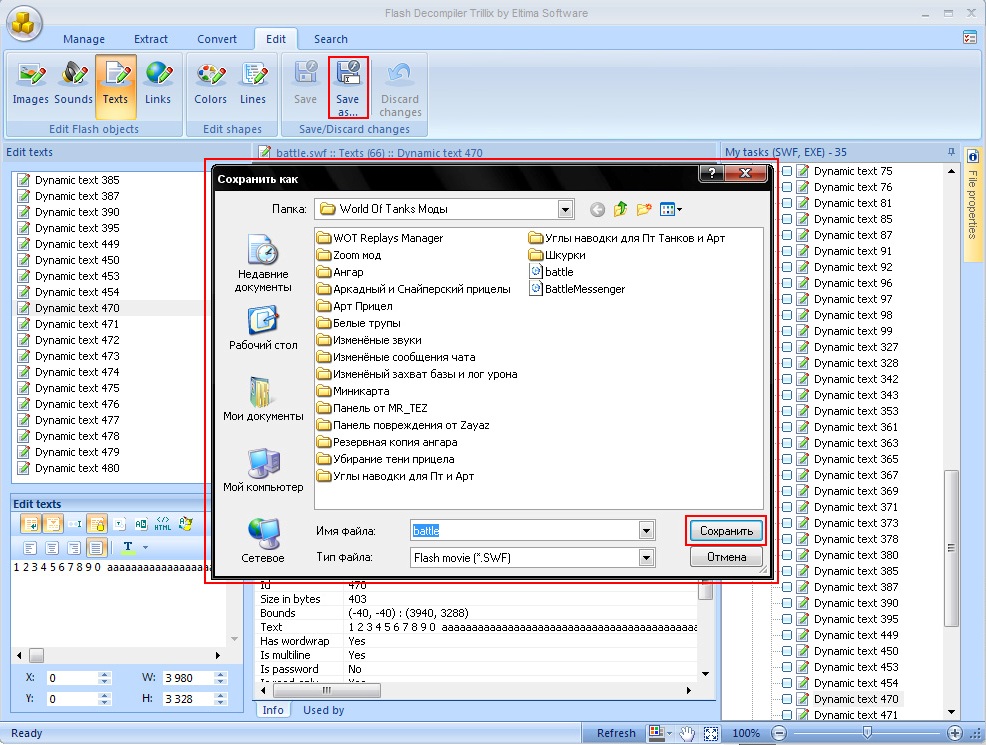
Task: Check the Dynamic text 81 checkbox
Action: tap(787, 203)
